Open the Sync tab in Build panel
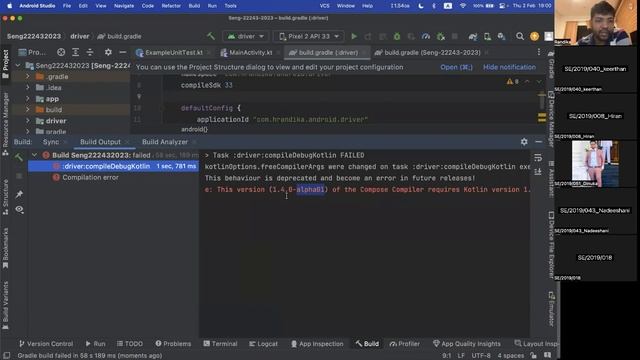 (51, 142)
